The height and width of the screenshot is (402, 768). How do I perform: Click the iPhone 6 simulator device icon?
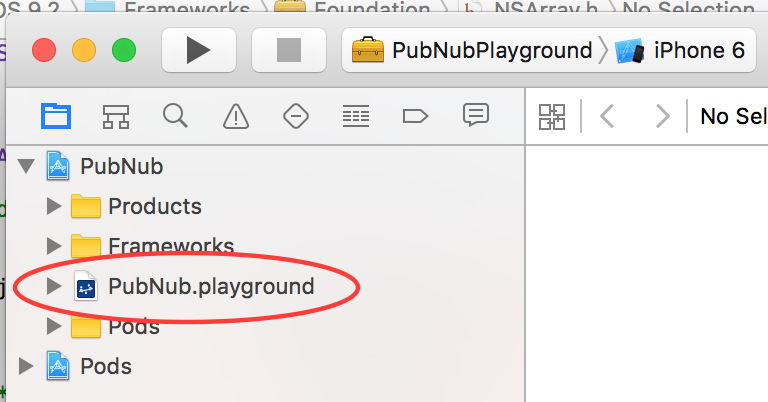[x=630, y=50]
